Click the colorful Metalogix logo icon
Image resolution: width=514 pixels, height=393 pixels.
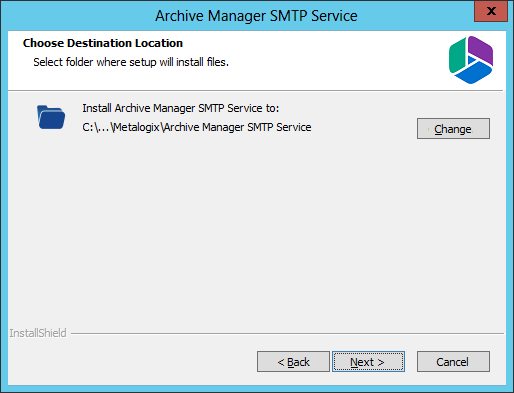[x=471, y=60]
